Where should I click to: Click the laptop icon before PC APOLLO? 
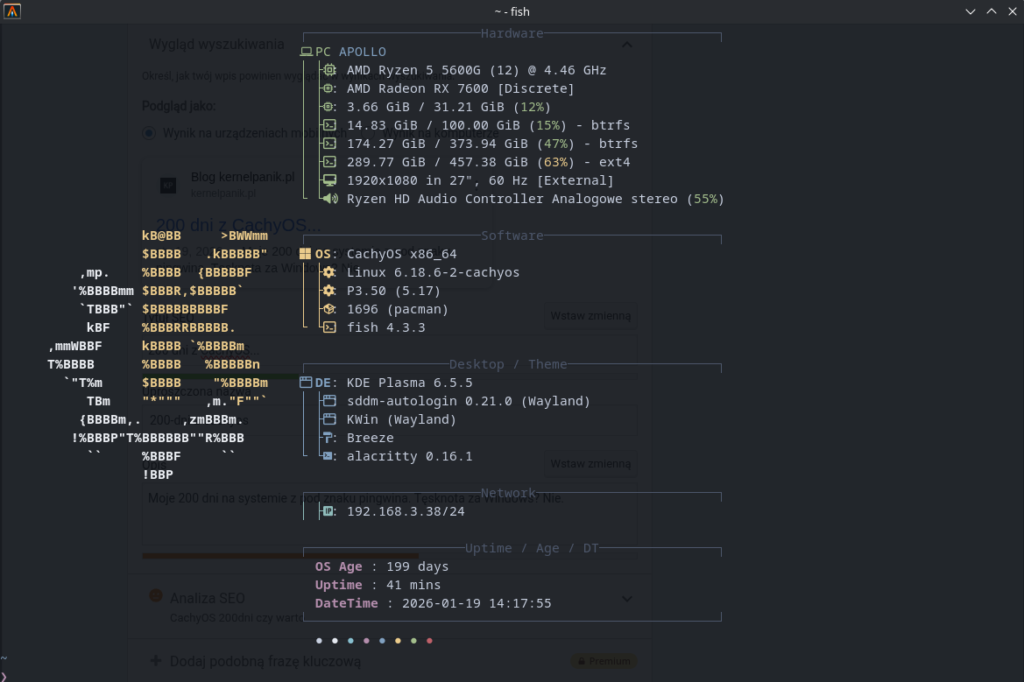tap(306, 51)
